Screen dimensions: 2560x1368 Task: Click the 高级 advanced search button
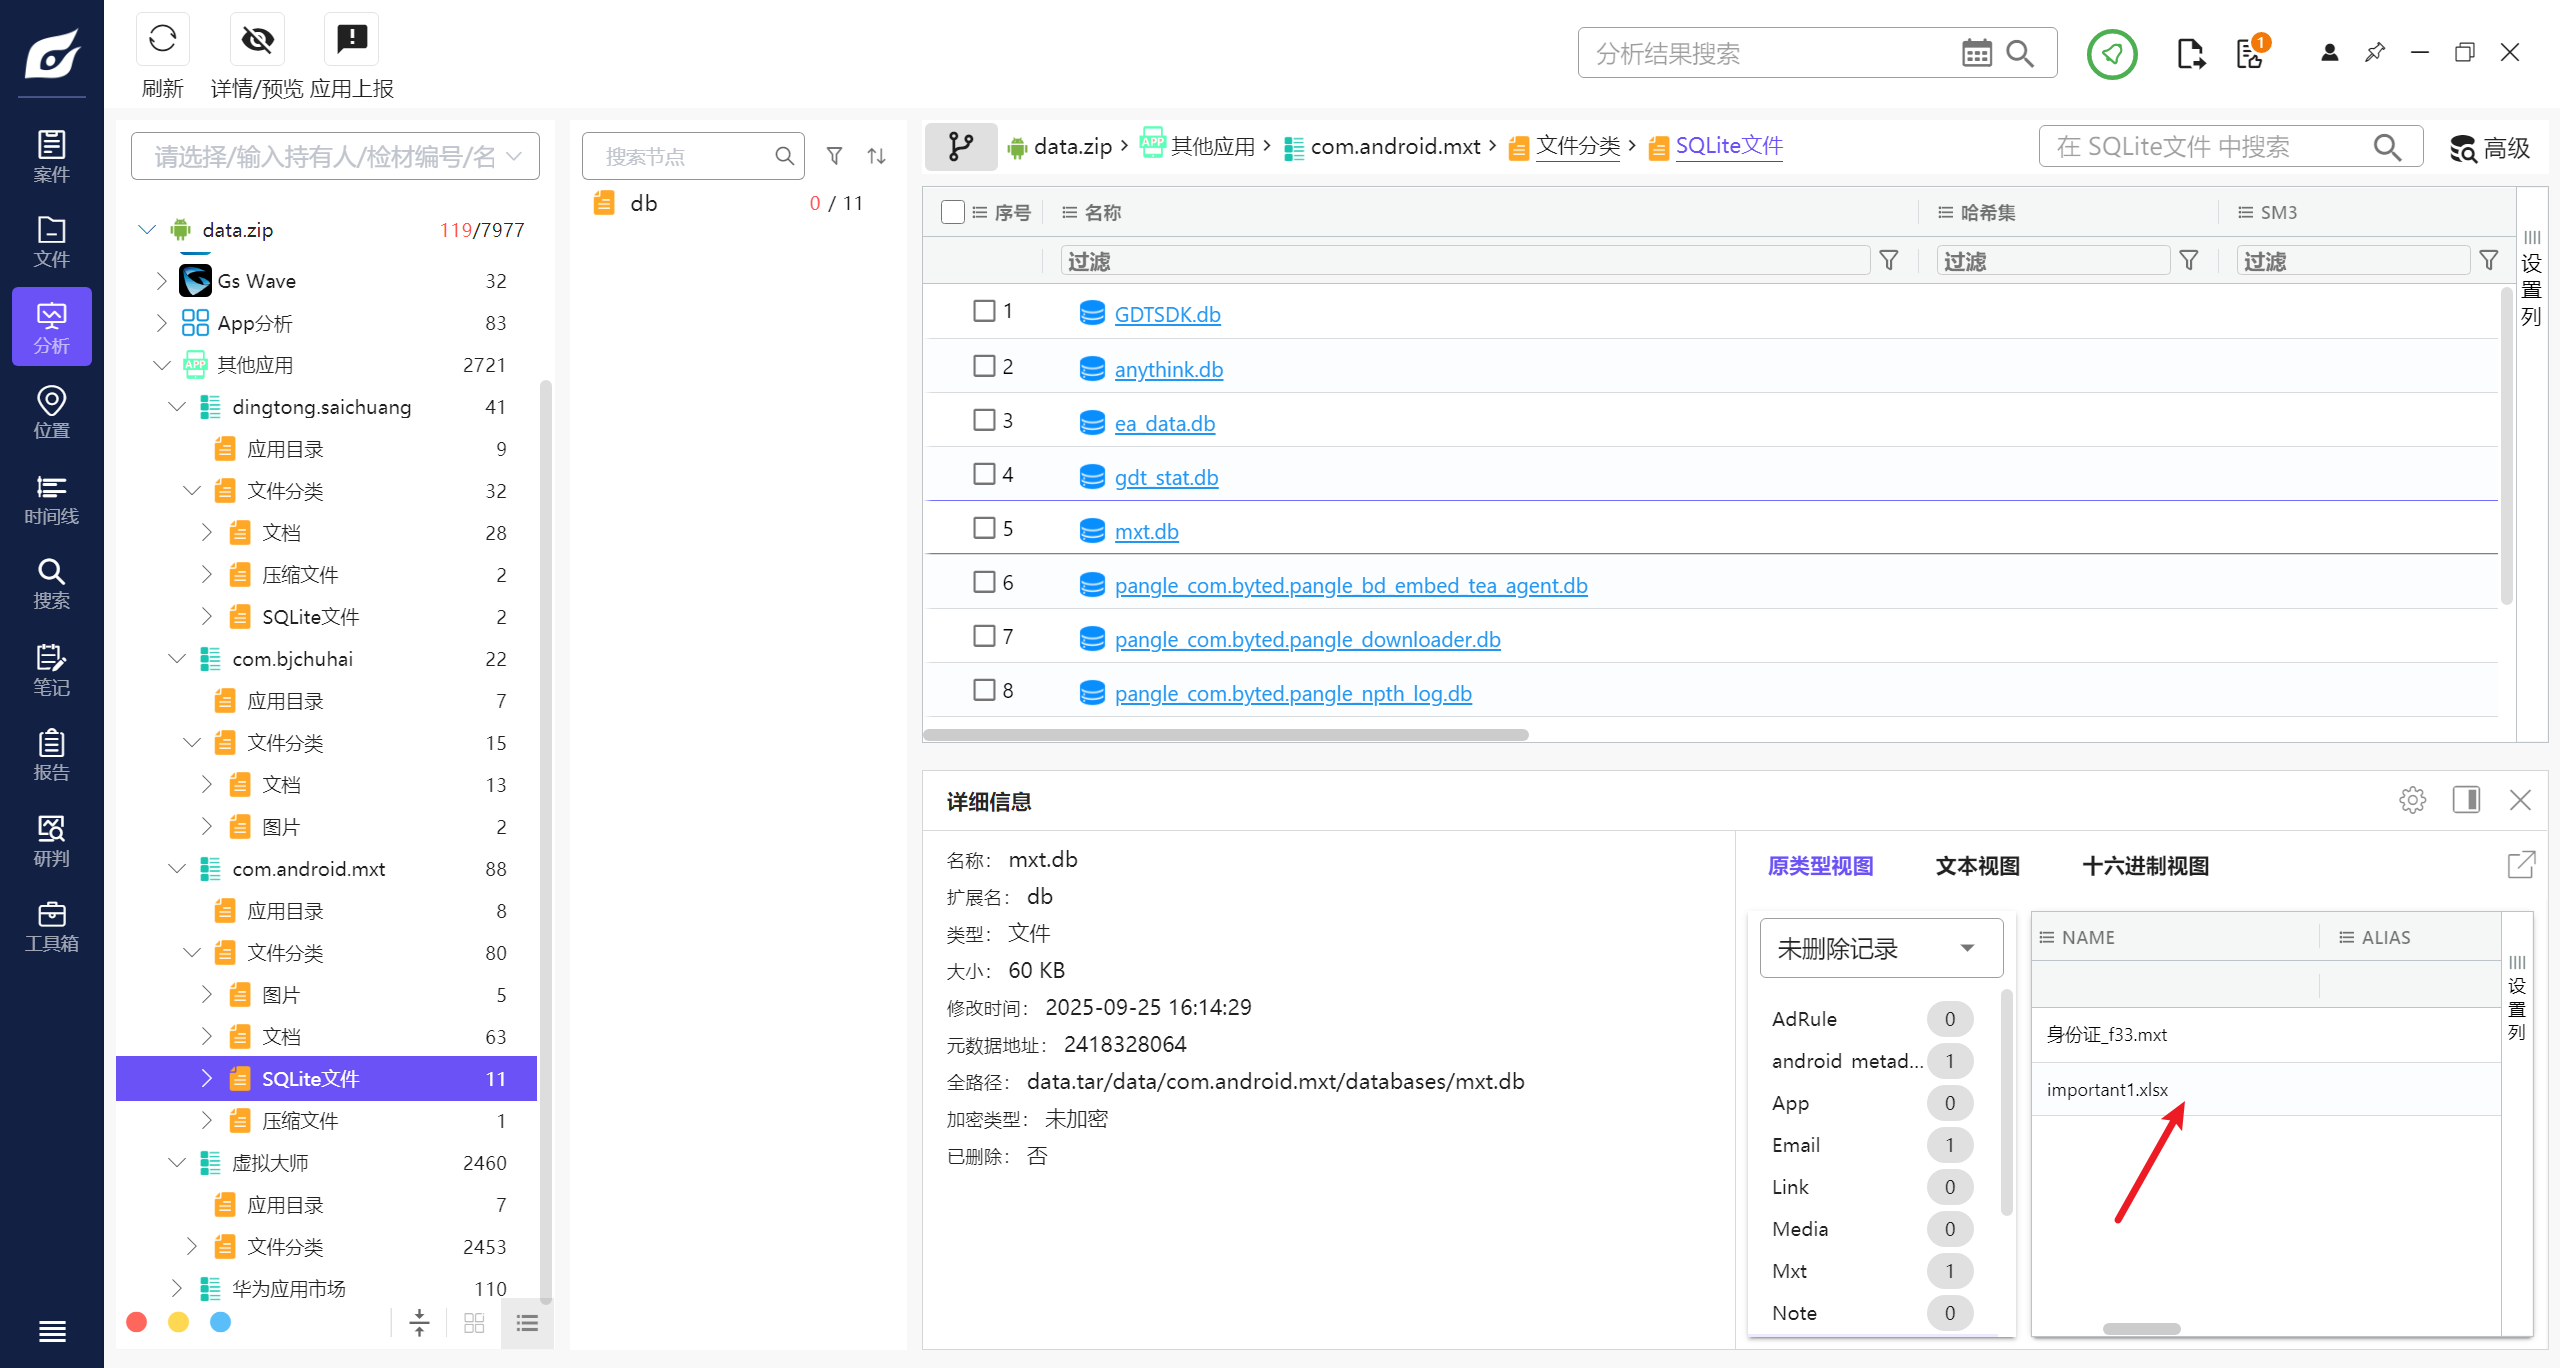click(x=2490, y=148)
